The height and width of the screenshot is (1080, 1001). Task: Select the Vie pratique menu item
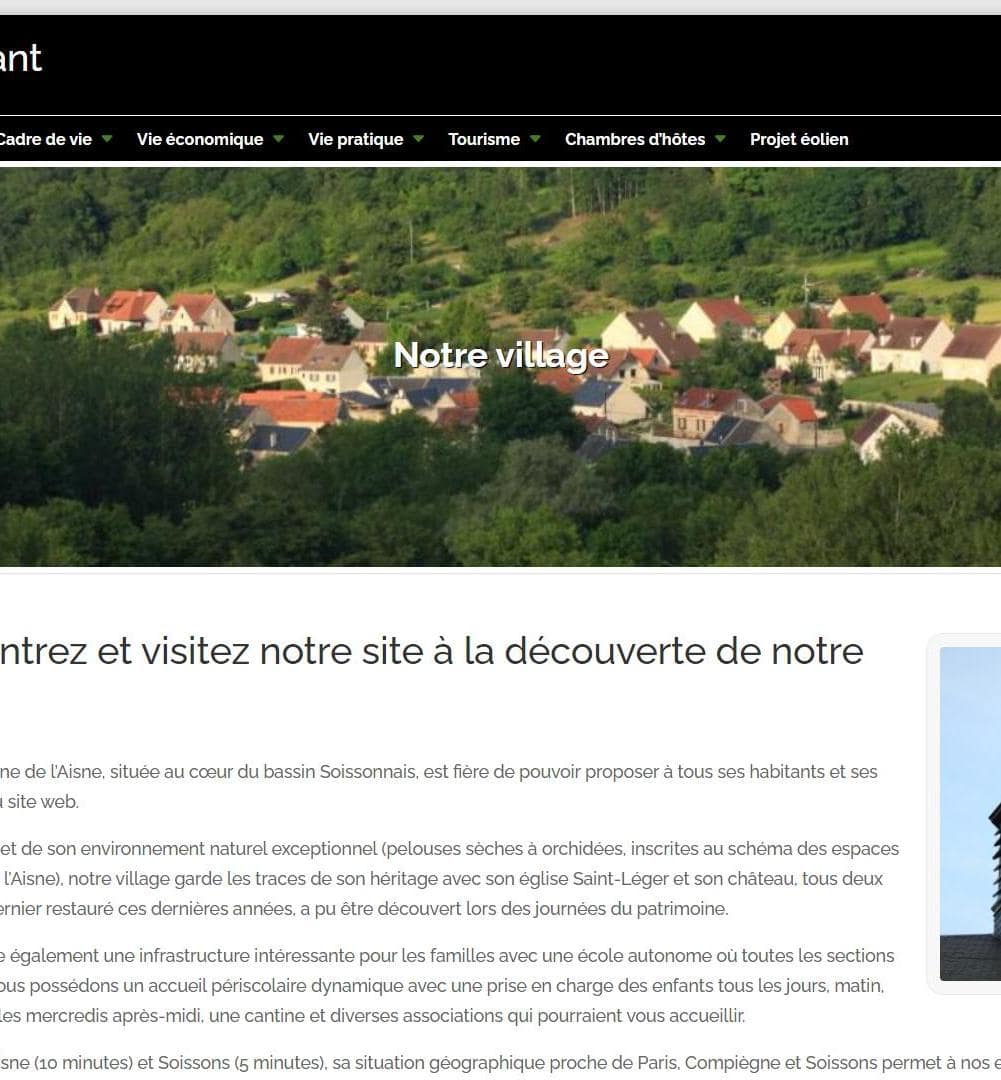[x=355, y=139]
